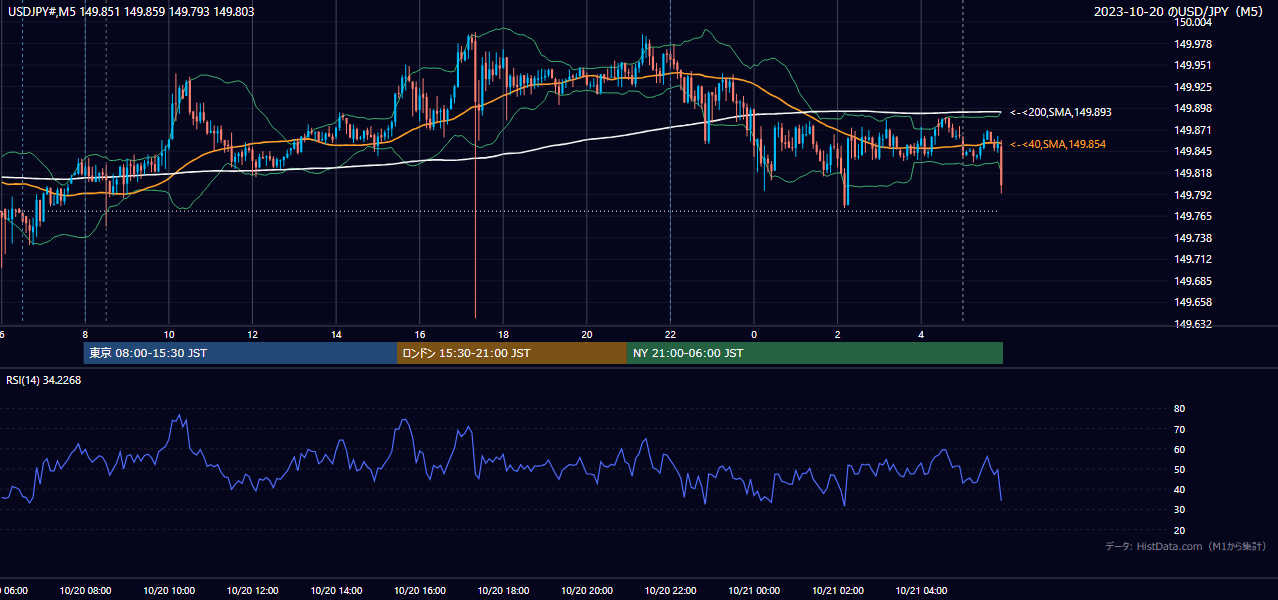Click price axis value 149.658

coord(1194,303)
